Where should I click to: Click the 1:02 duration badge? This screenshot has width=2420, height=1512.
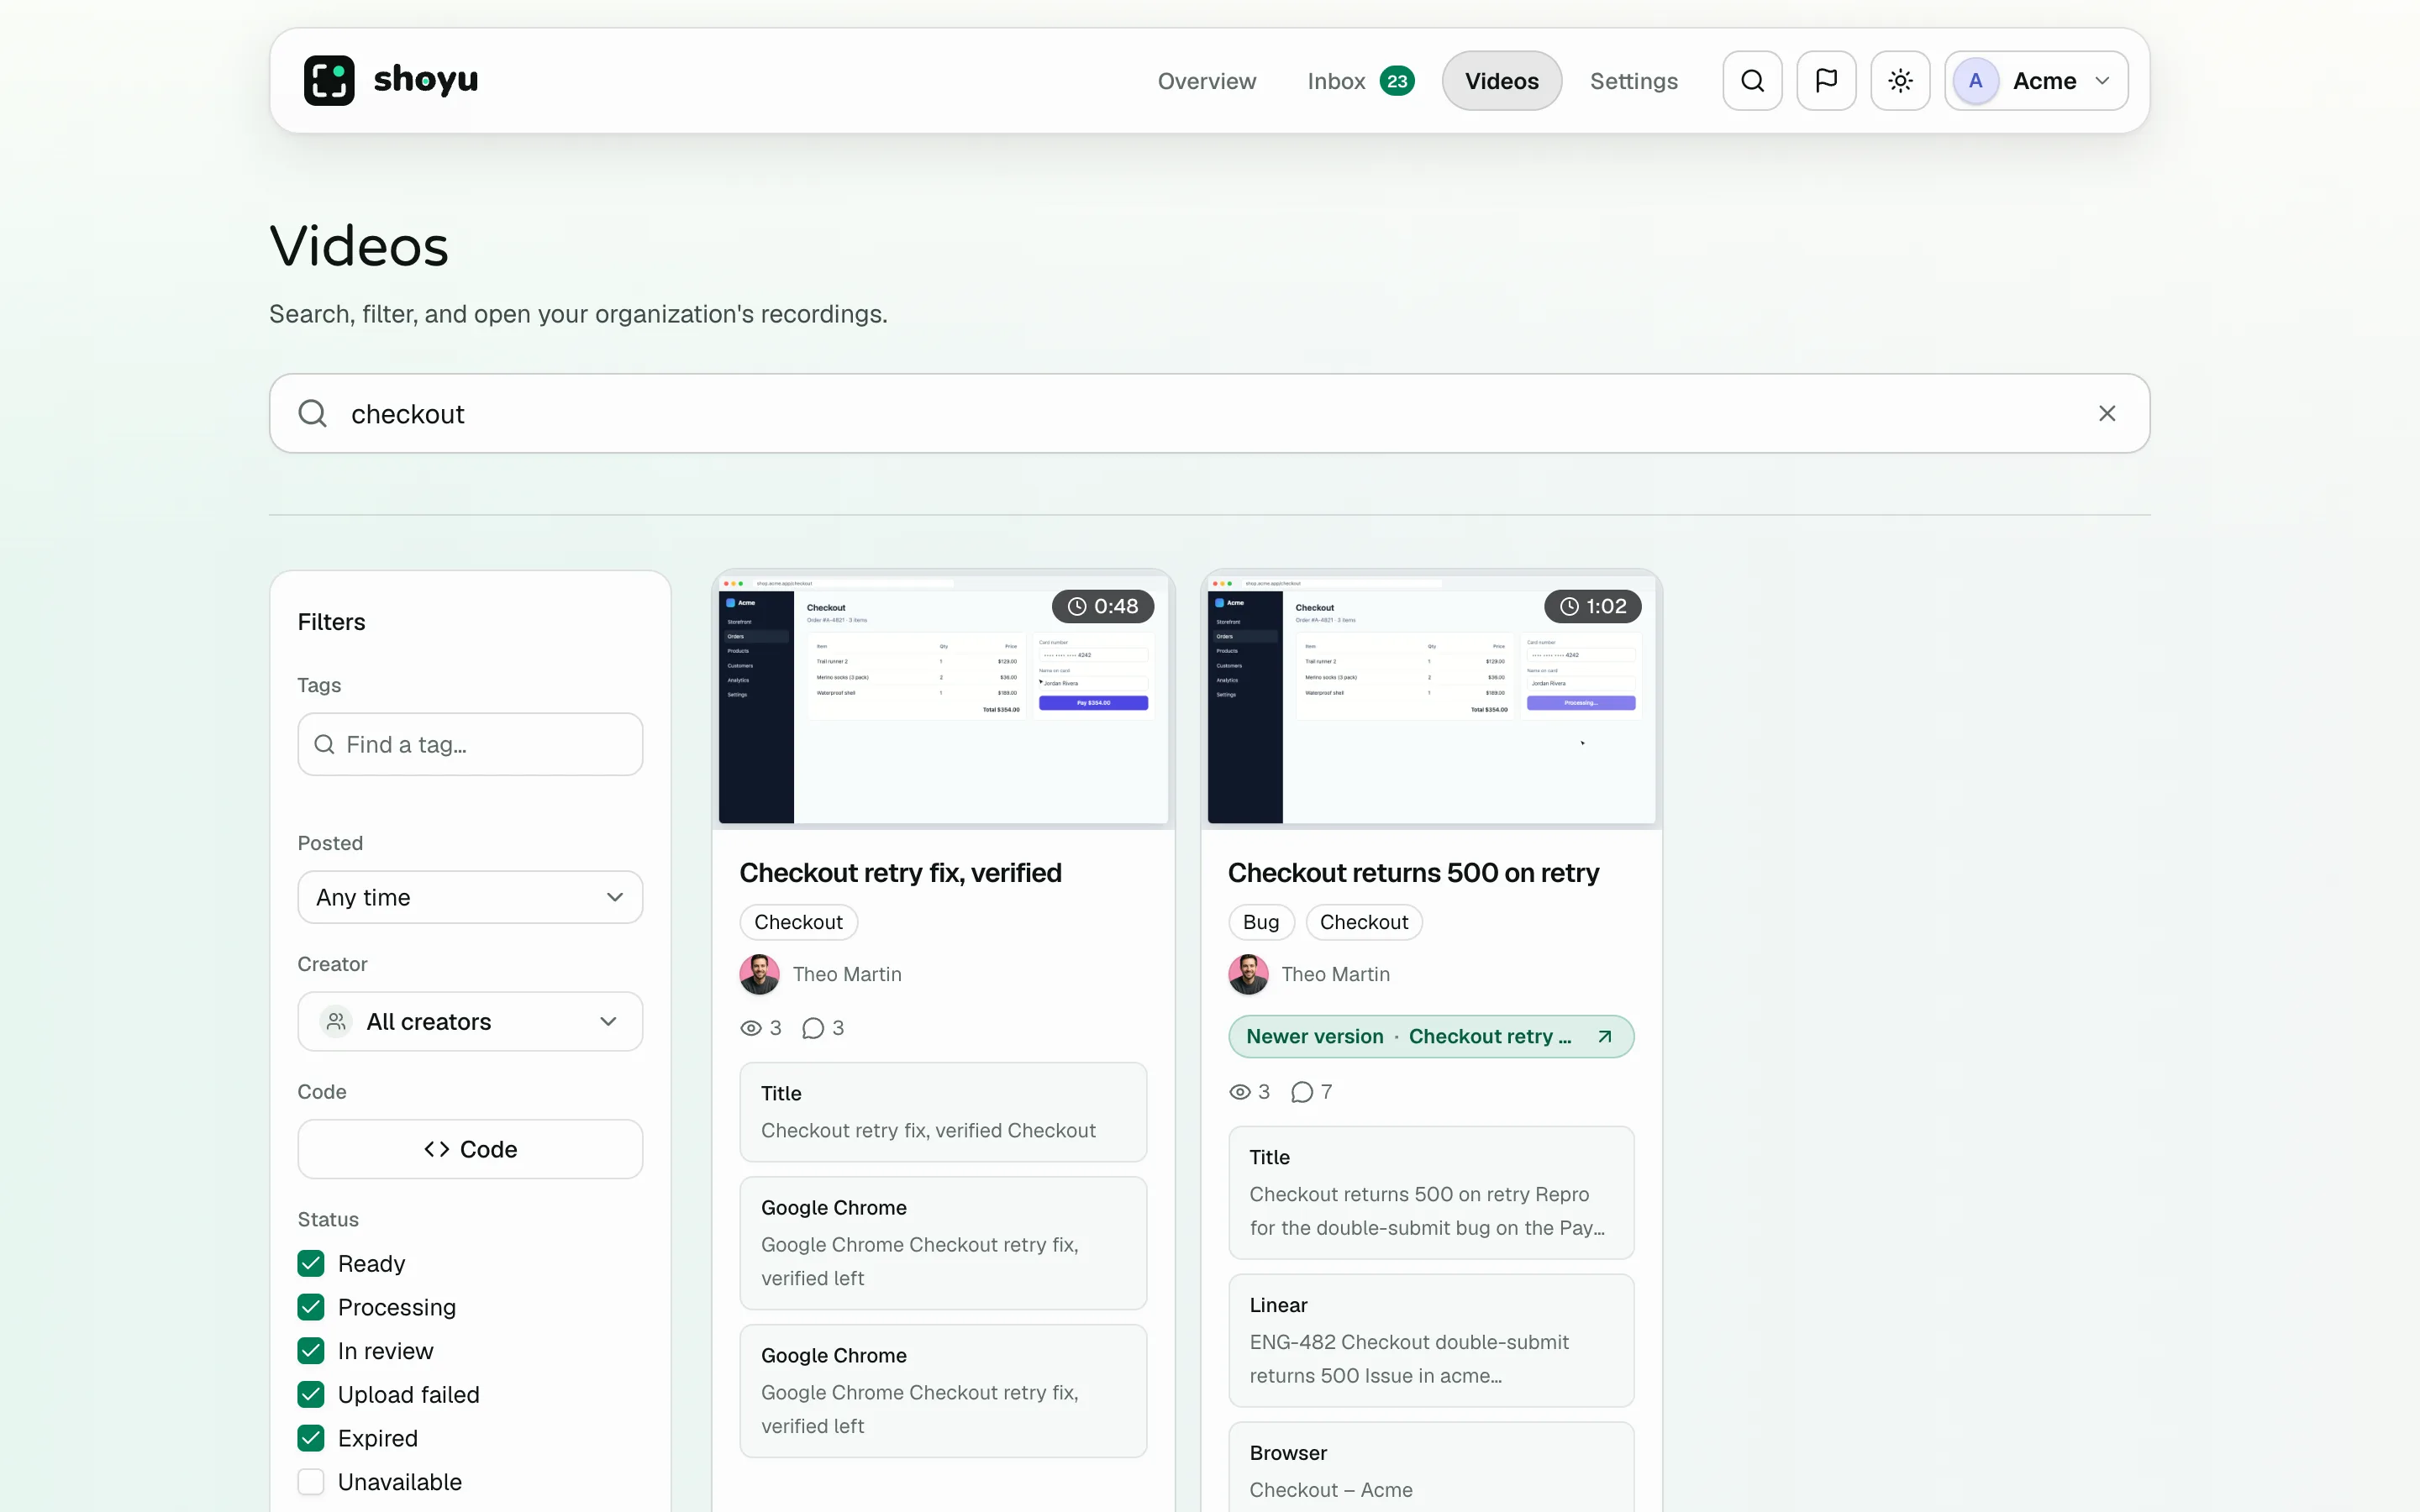1593,606
